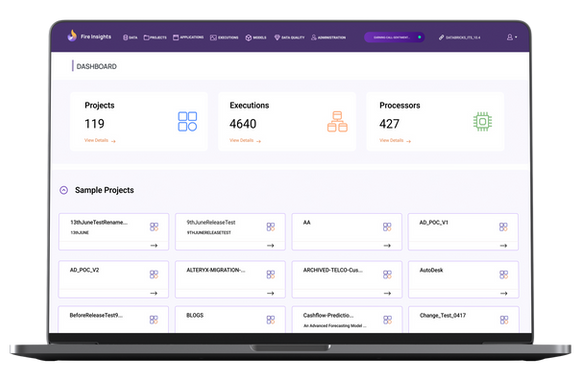This screenshot has width=580, height=381.
Task: Click the AD_POC_V2 project icon
Action: [x=154, y=274]
